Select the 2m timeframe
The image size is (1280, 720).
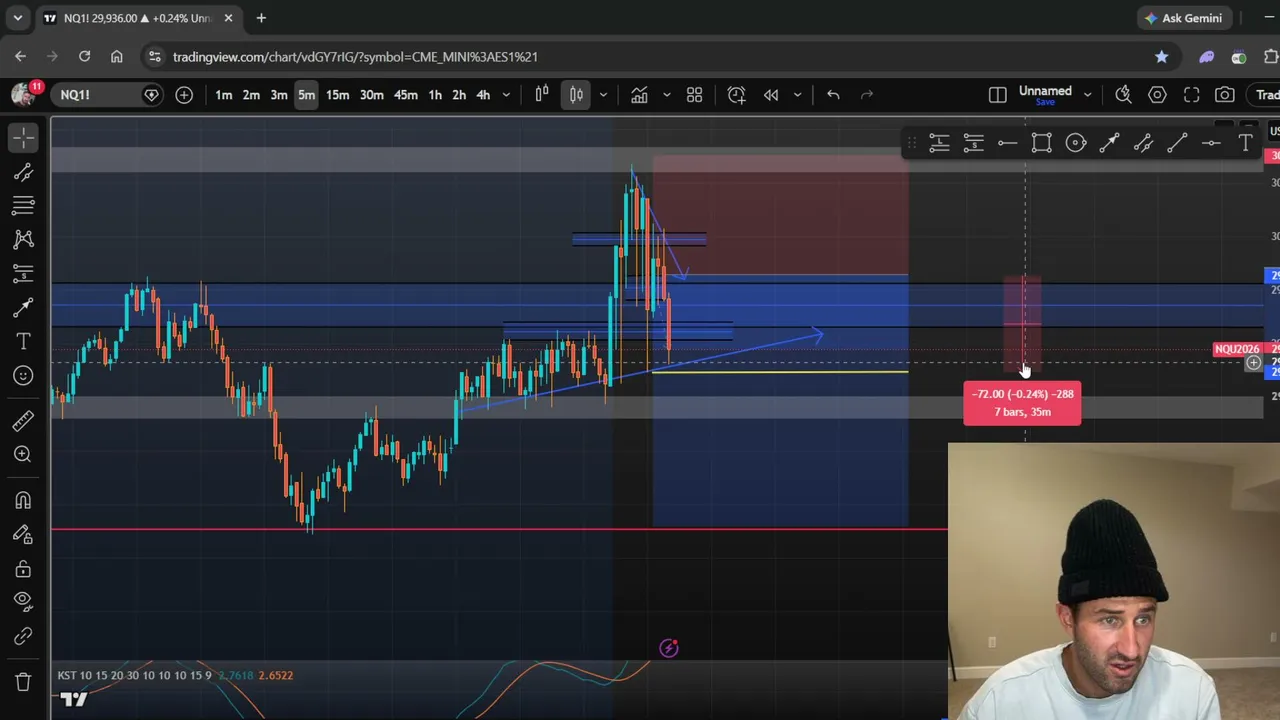click(251, 95)
